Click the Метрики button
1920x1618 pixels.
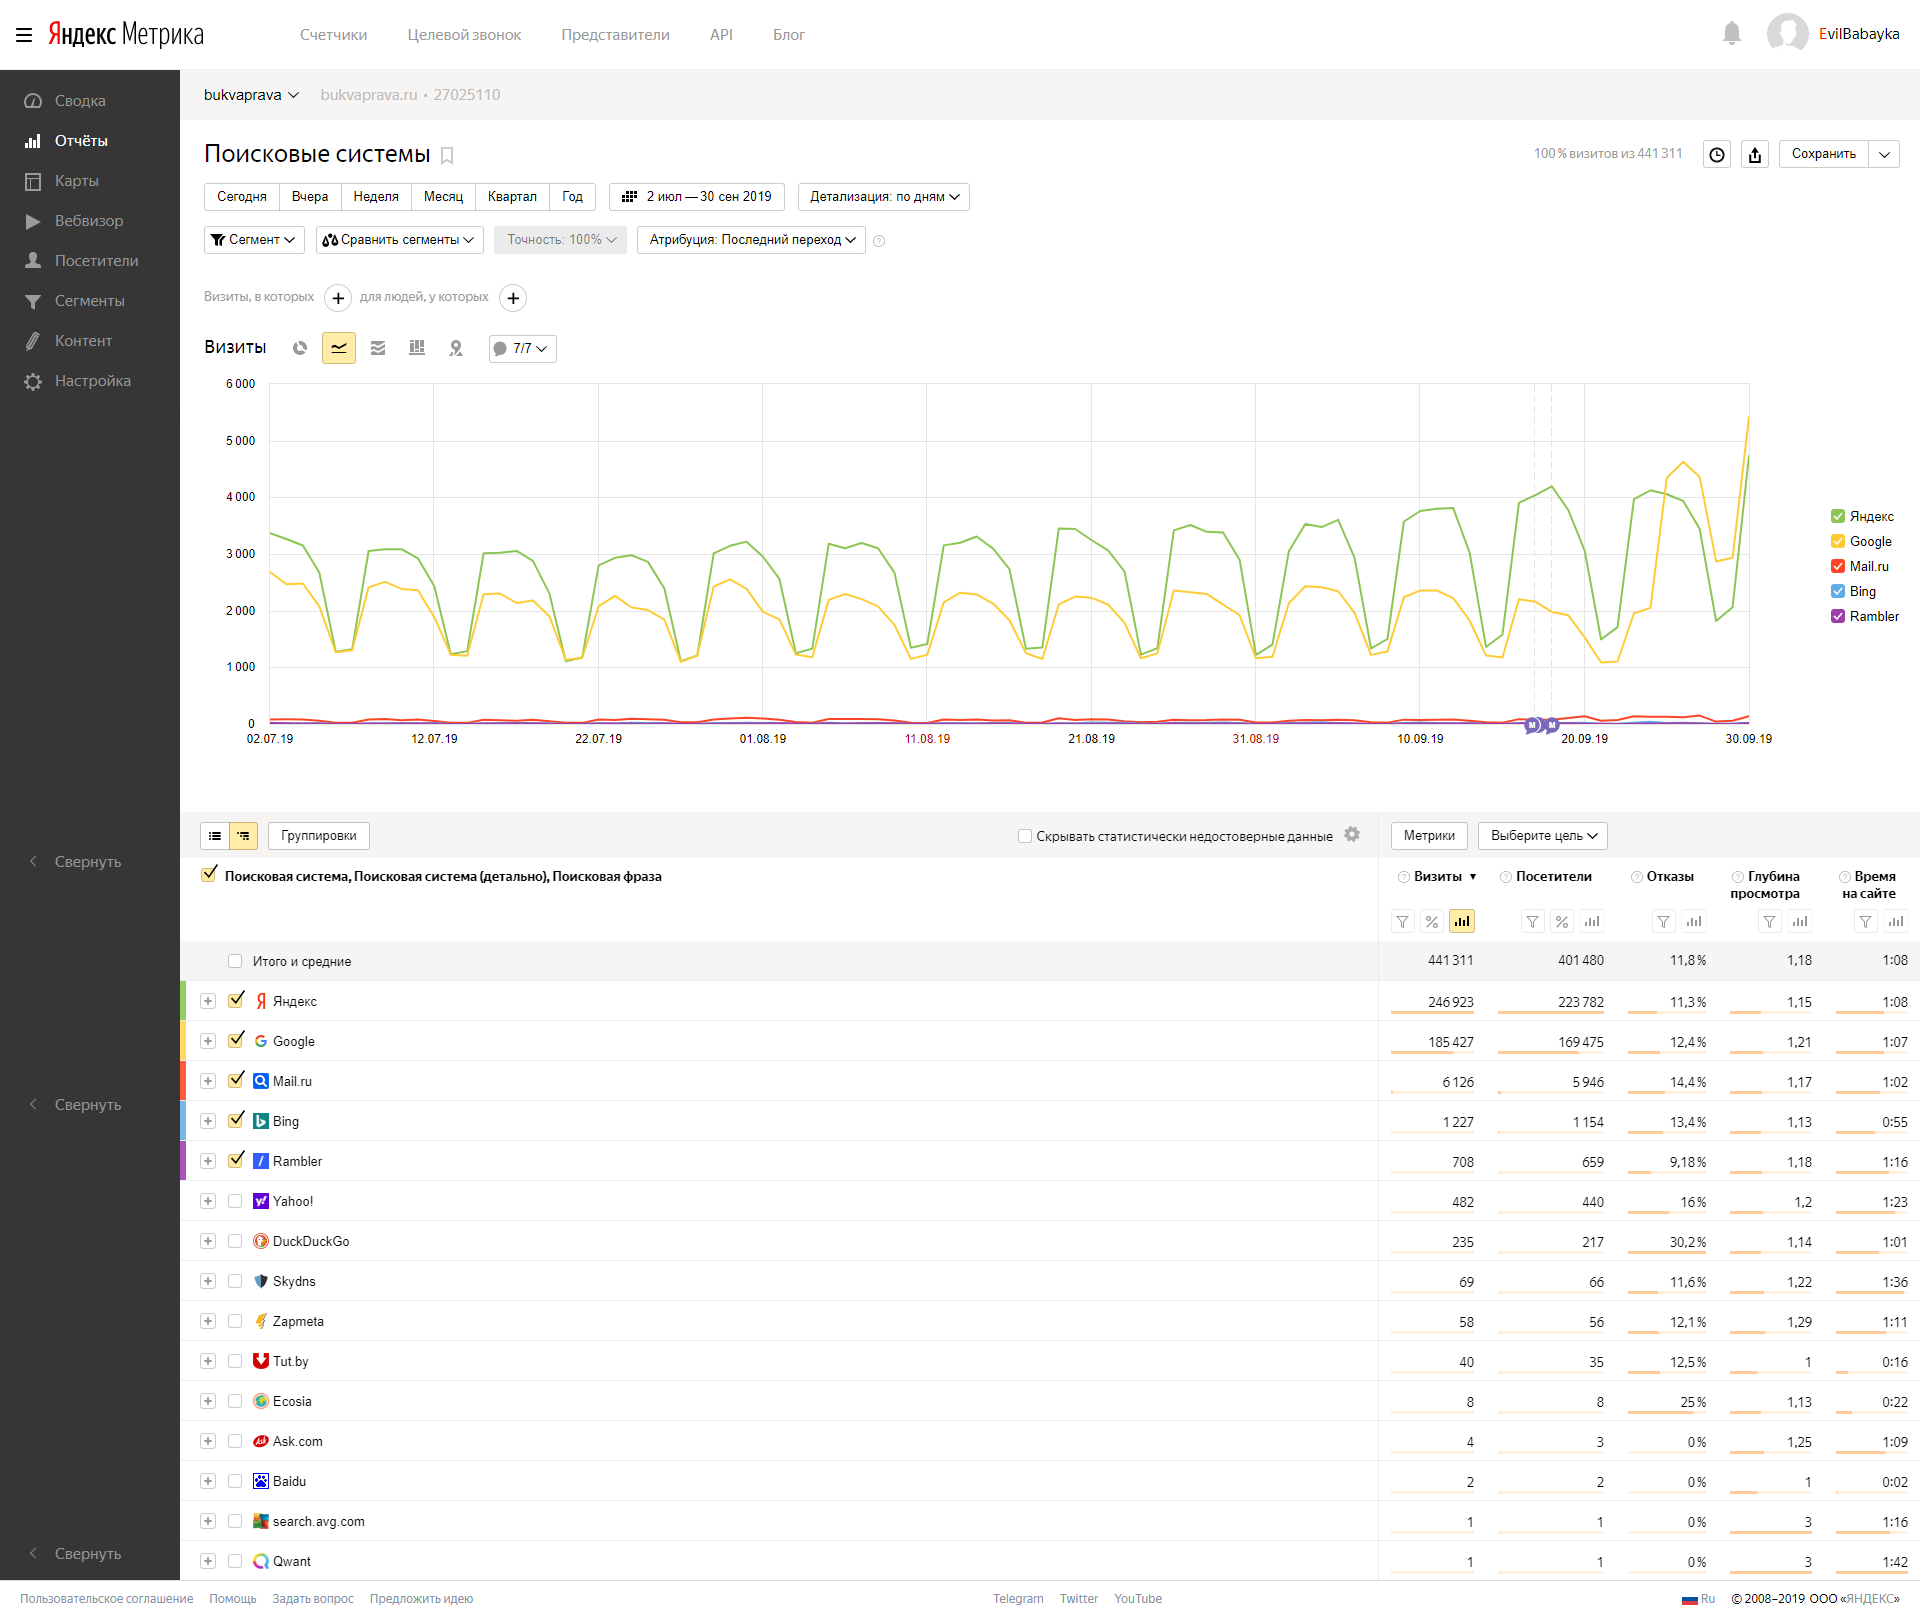(1429, 836)
